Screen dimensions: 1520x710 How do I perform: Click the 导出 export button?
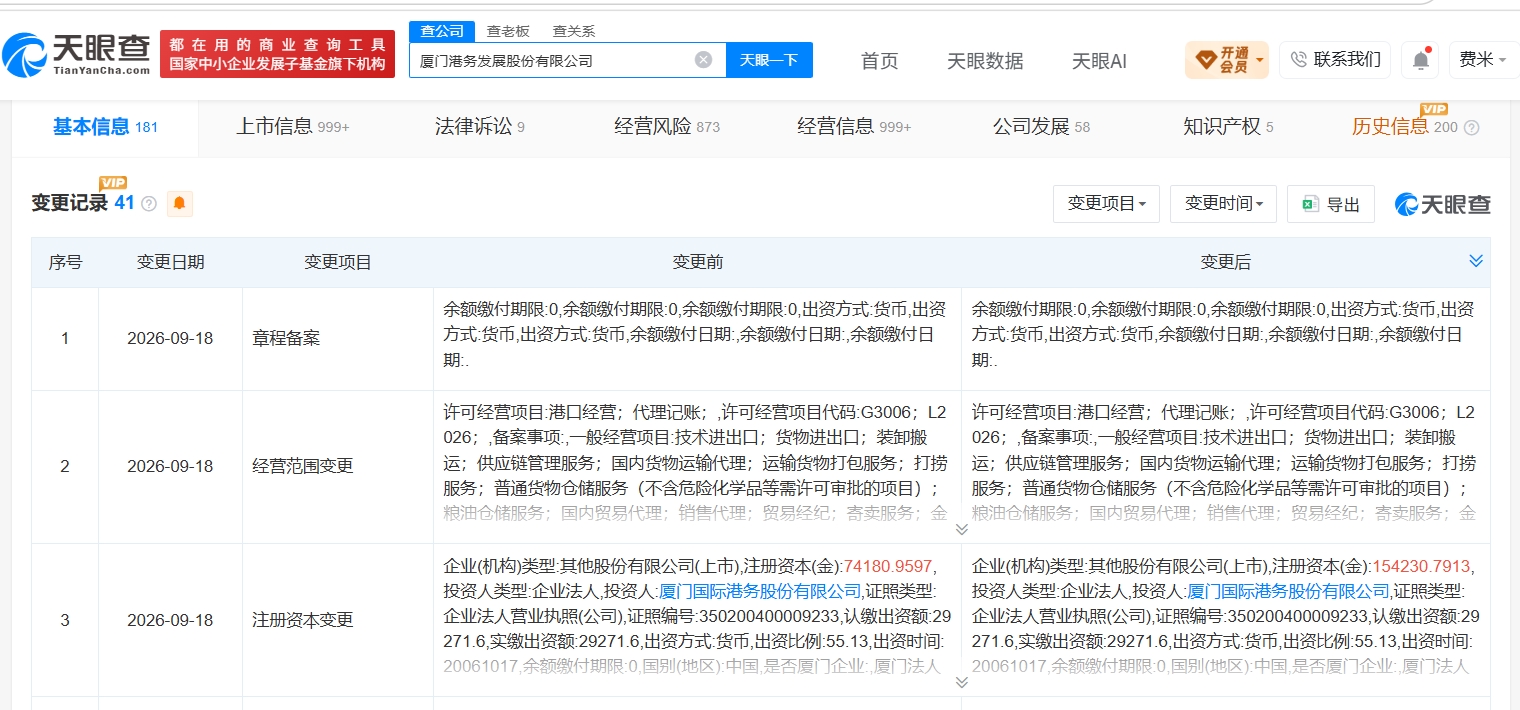pyautogui.click(x=1330, y=204)
